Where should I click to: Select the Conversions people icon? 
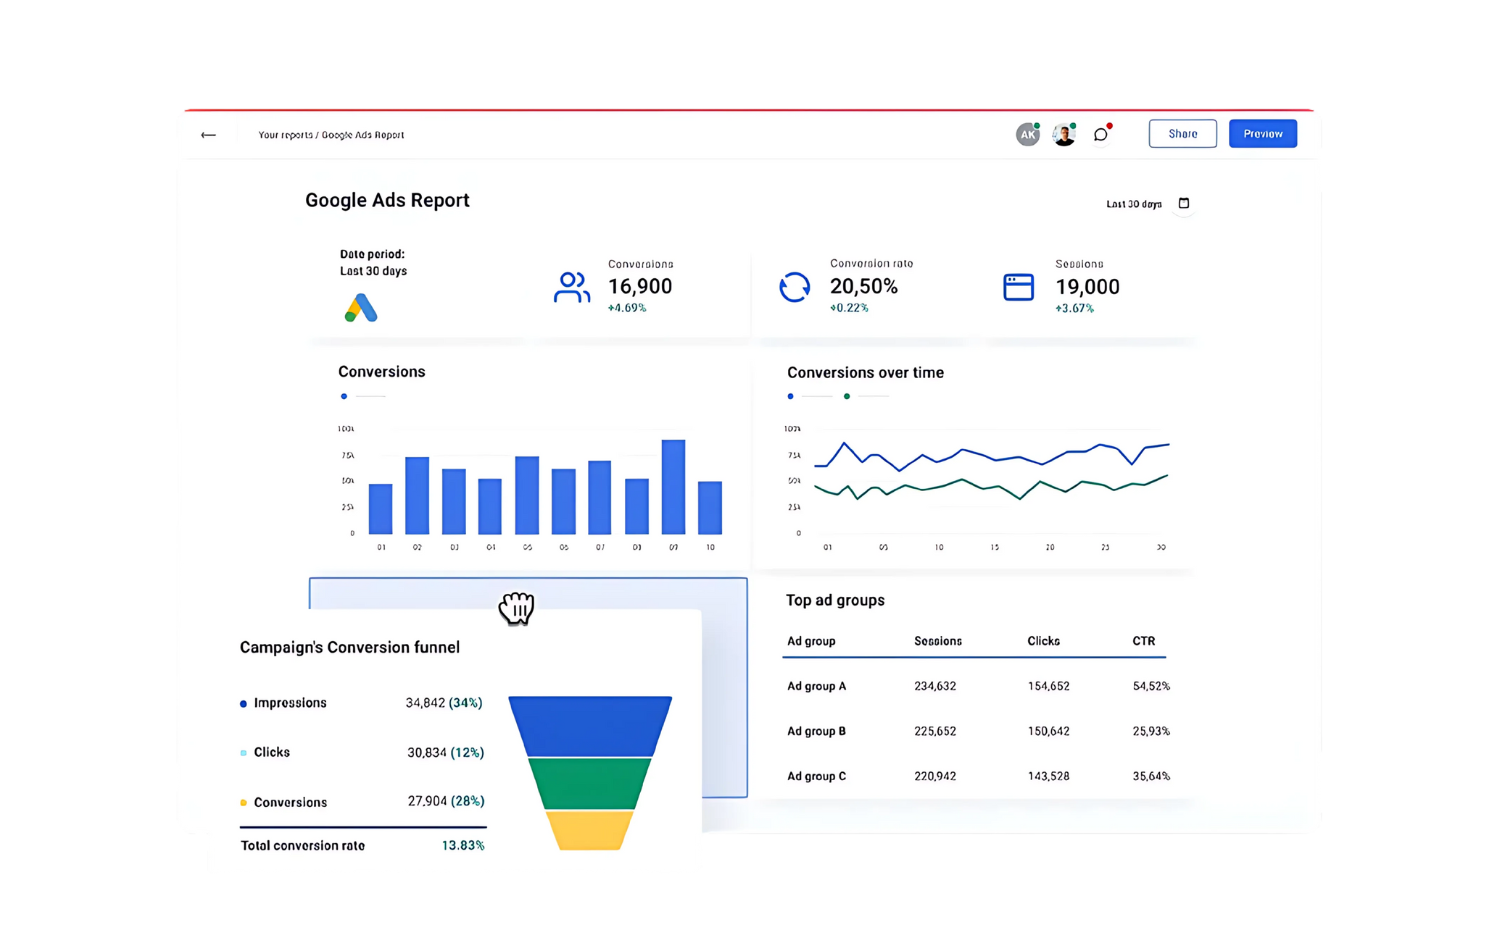click(572, 288)
